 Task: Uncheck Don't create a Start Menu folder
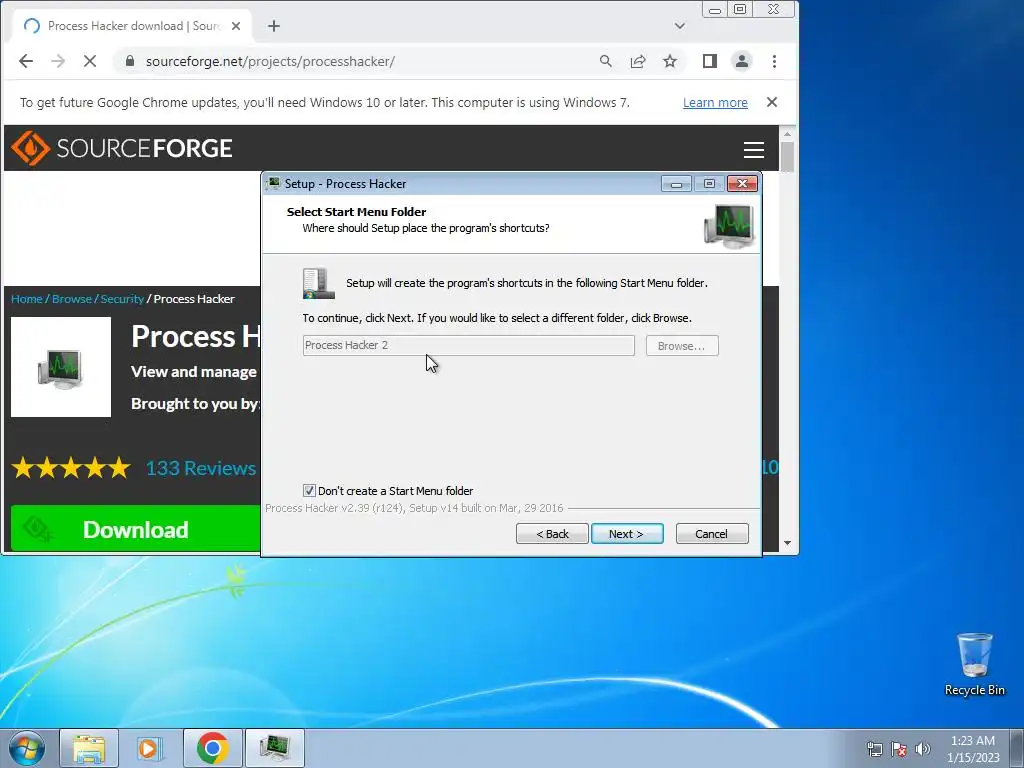310,490
